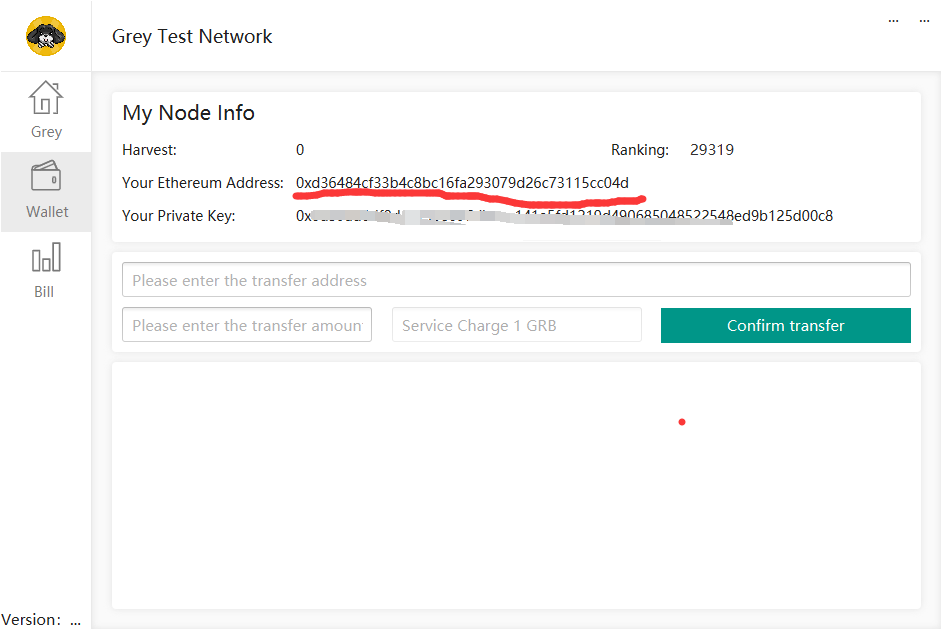
Task: Click the Ranking value 29319
Action: pos(712,150)
